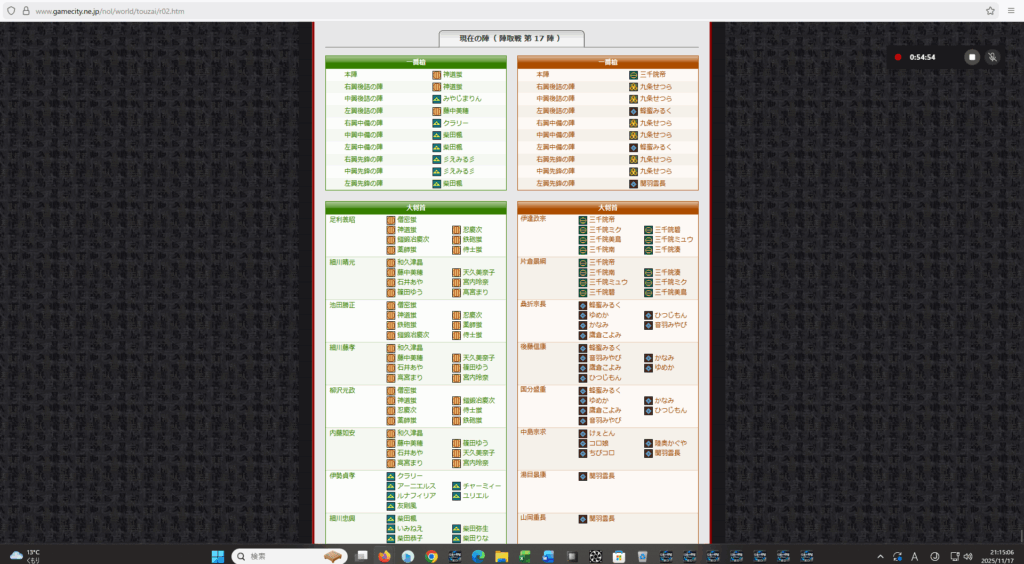1024x564 pixels.
Task: Open the site security lock icon
Action: point(25,10)
